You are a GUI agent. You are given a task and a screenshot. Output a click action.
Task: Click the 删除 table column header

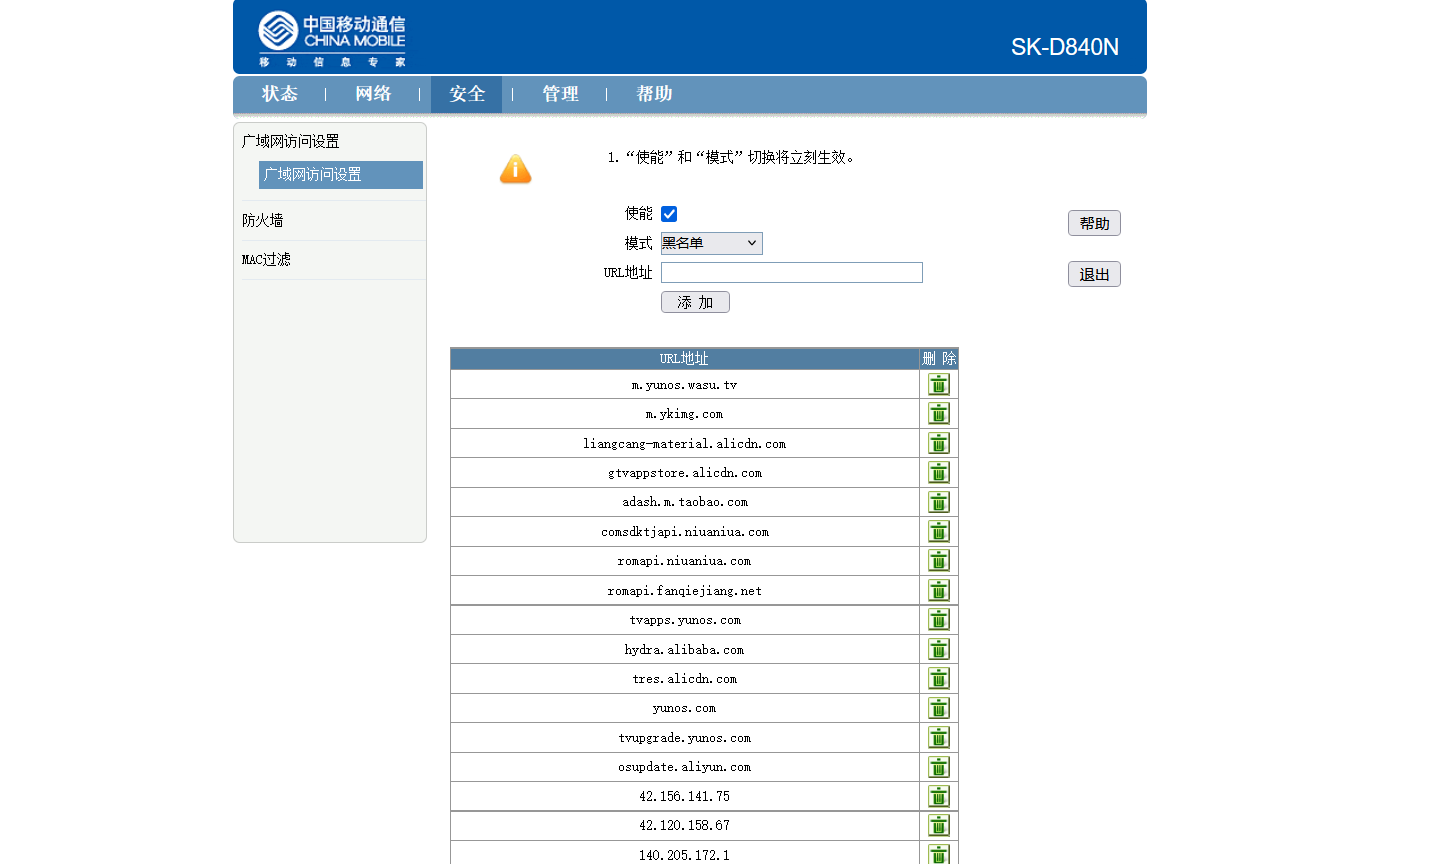[x=939, y=359]
